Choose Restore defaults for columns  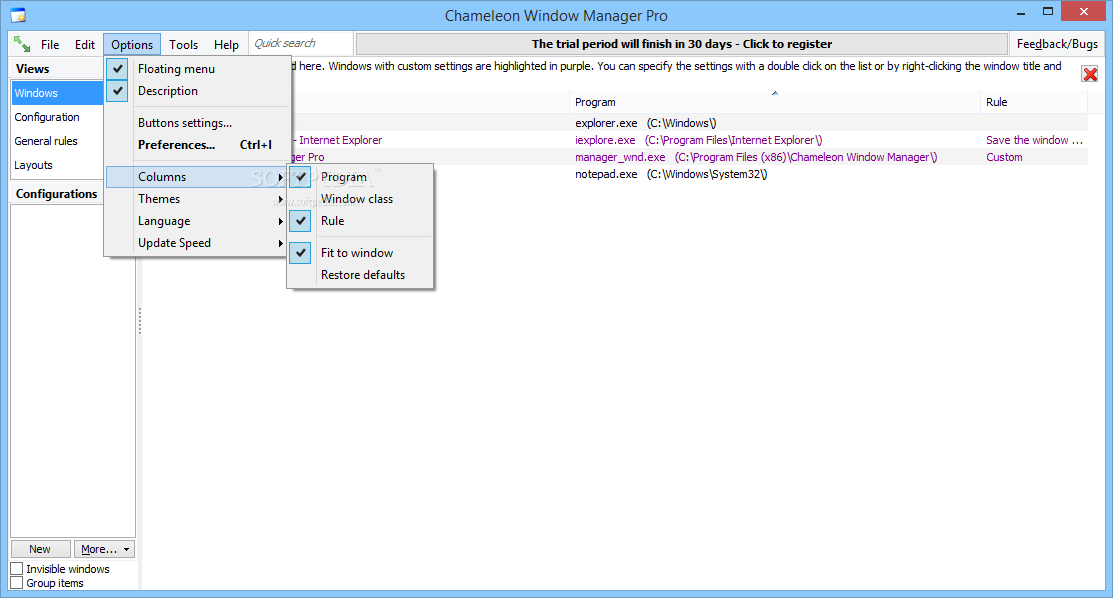tap(360, 275)
